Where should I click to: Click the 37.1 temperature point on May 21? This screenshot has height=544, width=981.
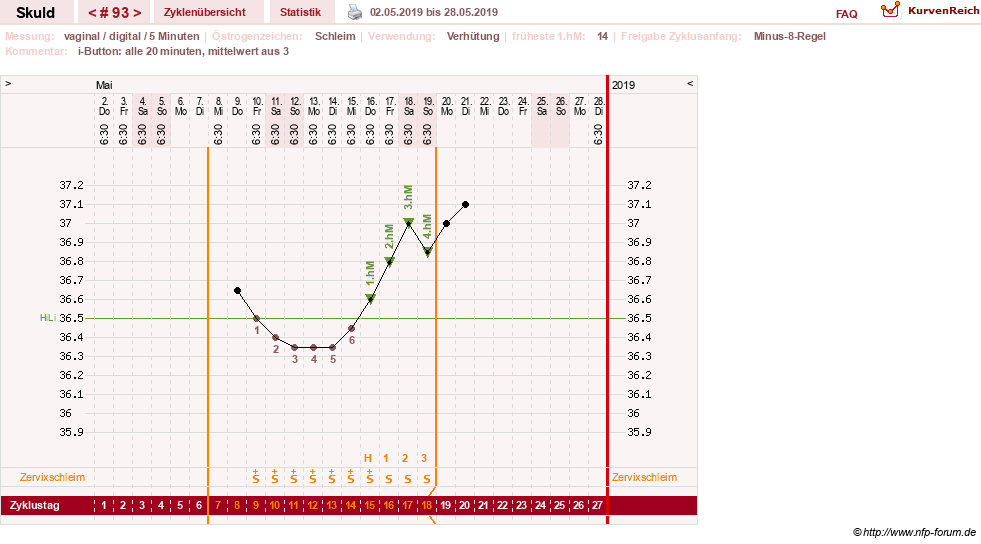[x=465, y=204]
